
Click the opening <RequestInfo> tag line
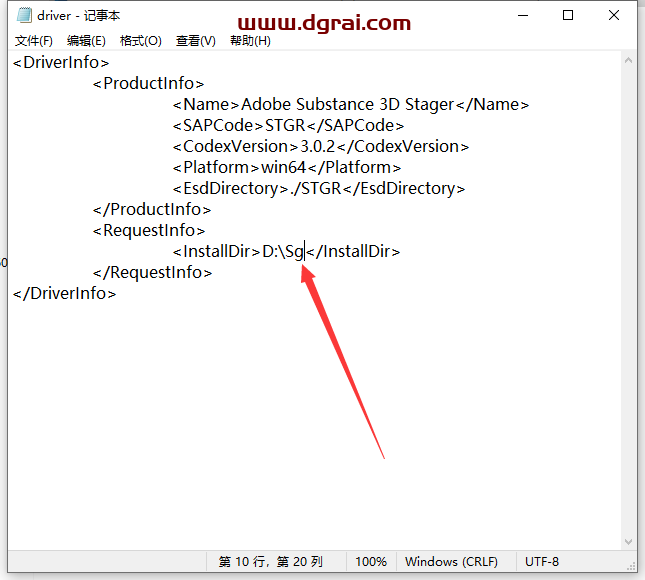(149, 230)
